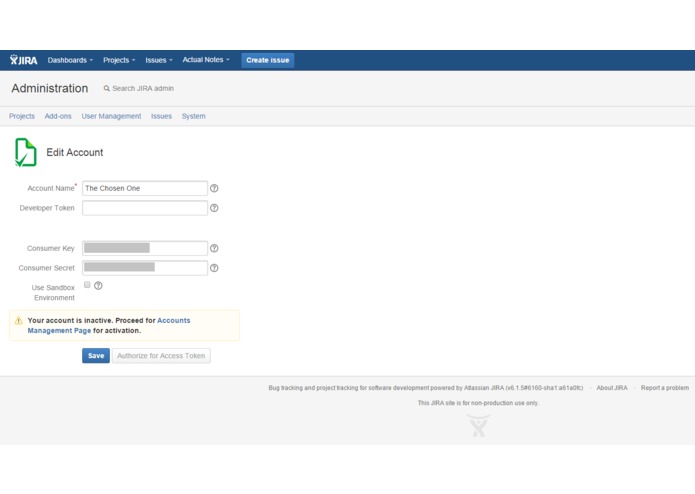The image size is (695, 494).
Task: Expand the Actual Notes dropdown menu
Action: 206,60
